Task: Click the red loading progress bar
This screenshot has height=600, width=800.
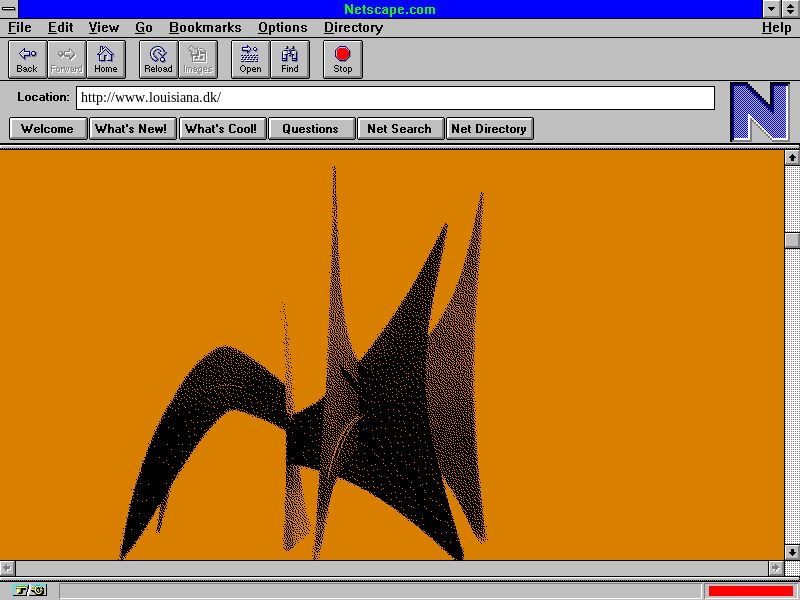Action: pyautogui.click(x=750, y=591)
